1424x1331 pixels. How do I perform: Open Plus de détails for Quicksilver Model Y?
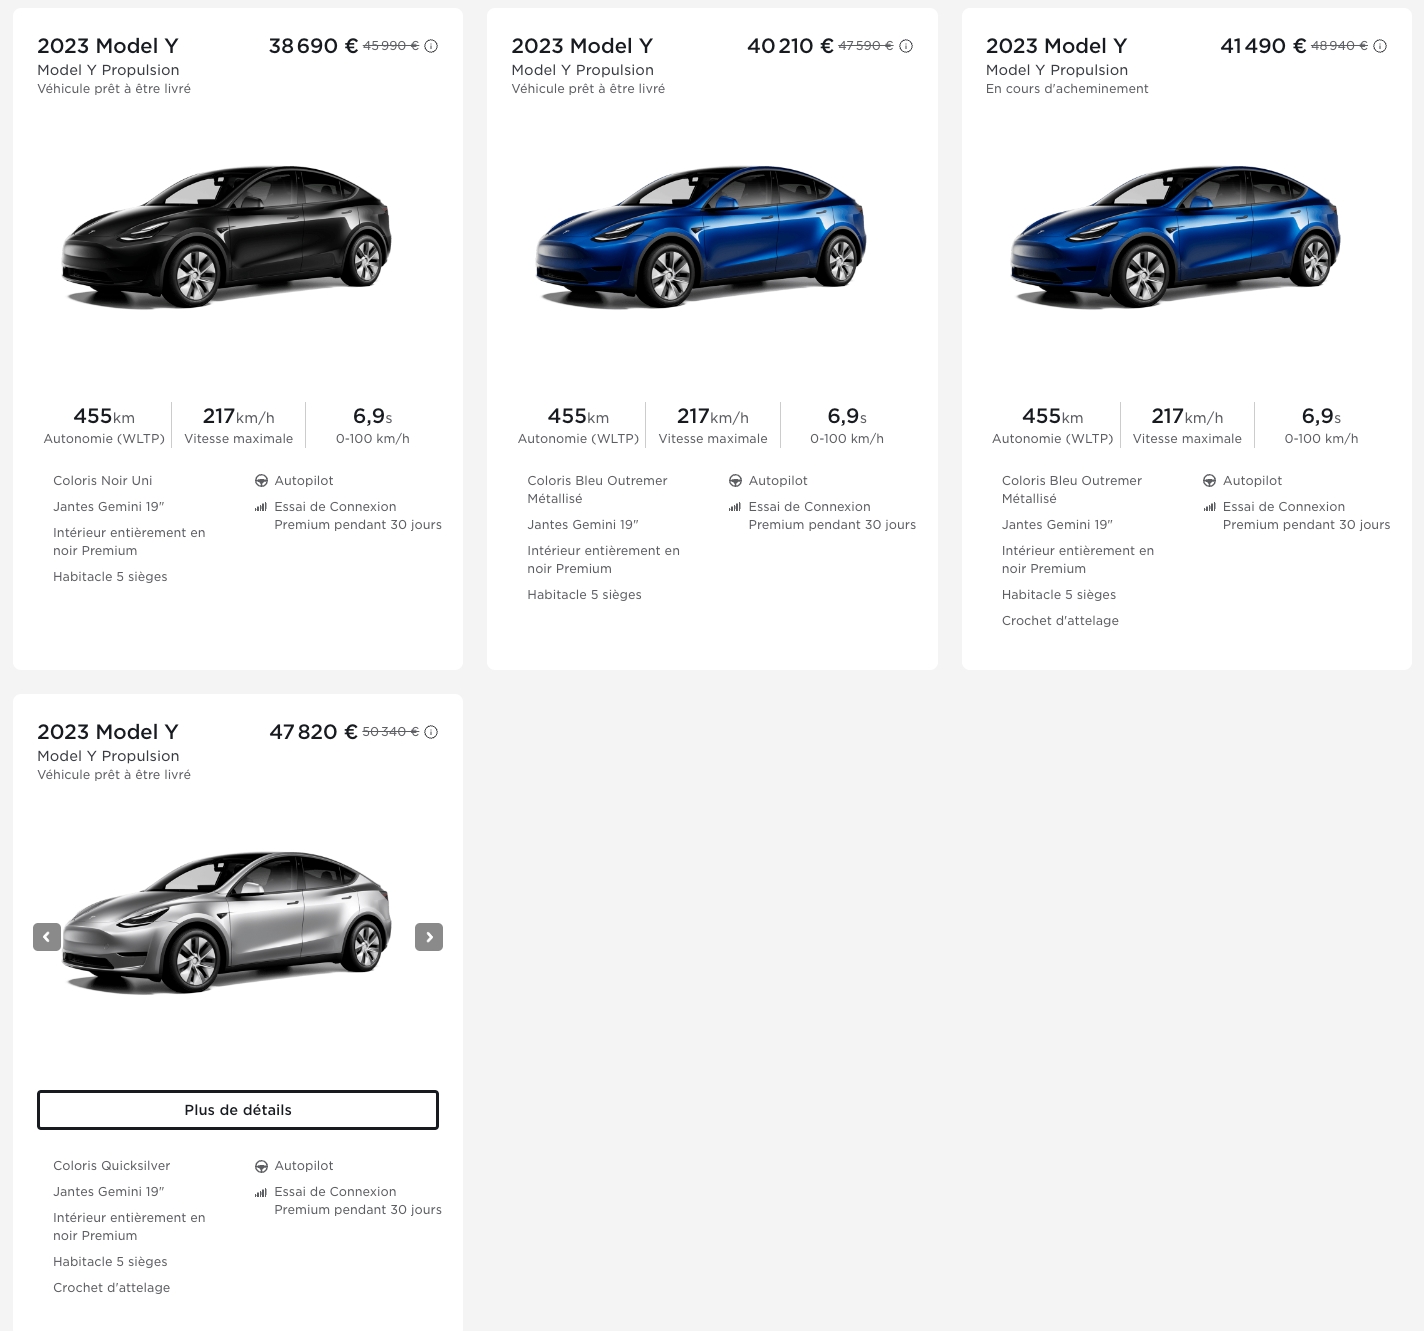click(238, 1110)
